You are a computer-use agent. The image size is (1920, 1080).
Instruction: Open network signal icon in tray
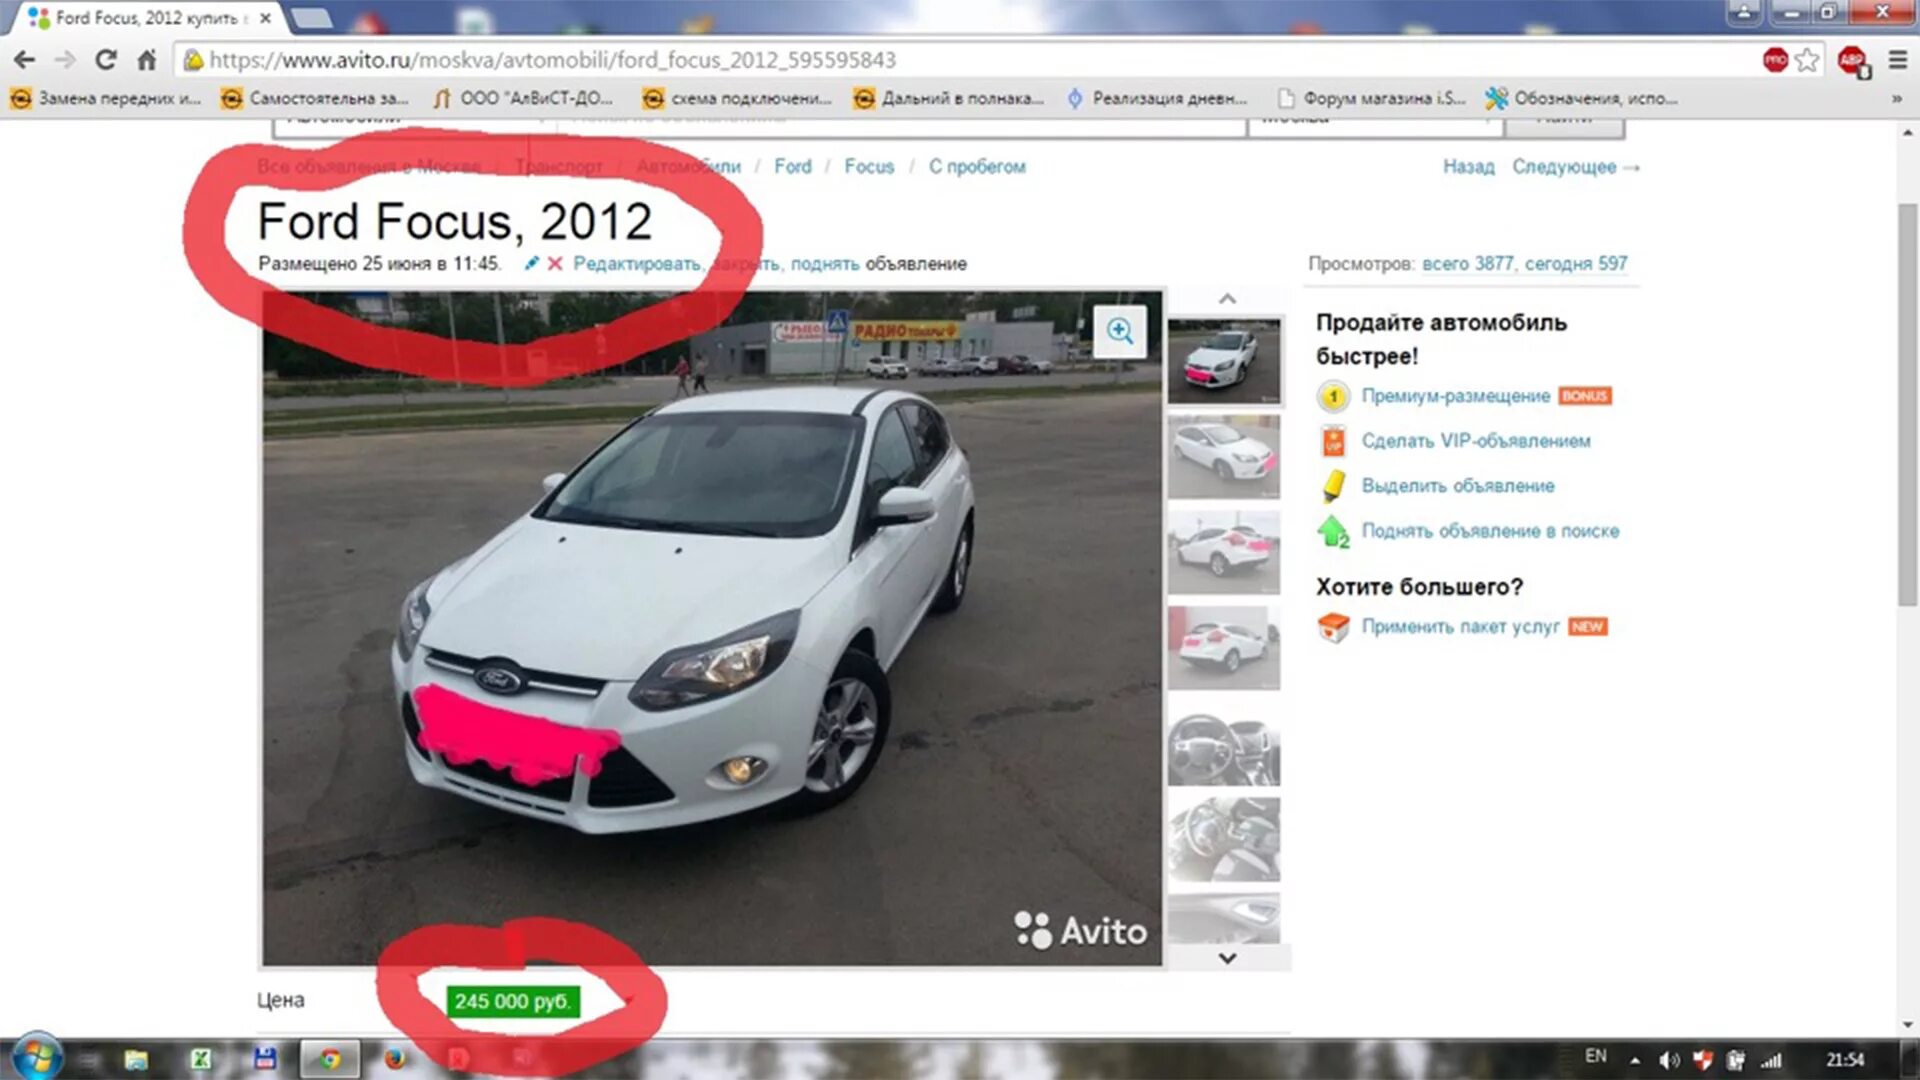pos(1771,1060)
